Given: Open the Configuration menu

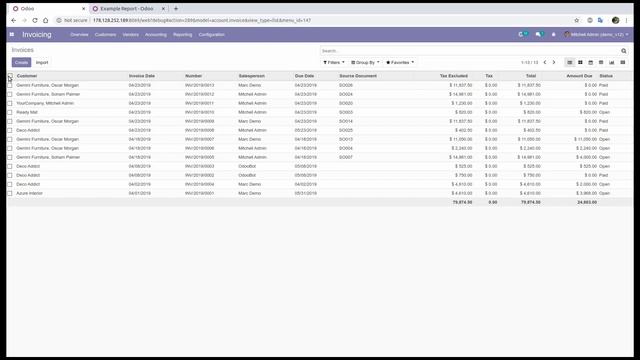Looking at the screenshot, I should point(211,35).
